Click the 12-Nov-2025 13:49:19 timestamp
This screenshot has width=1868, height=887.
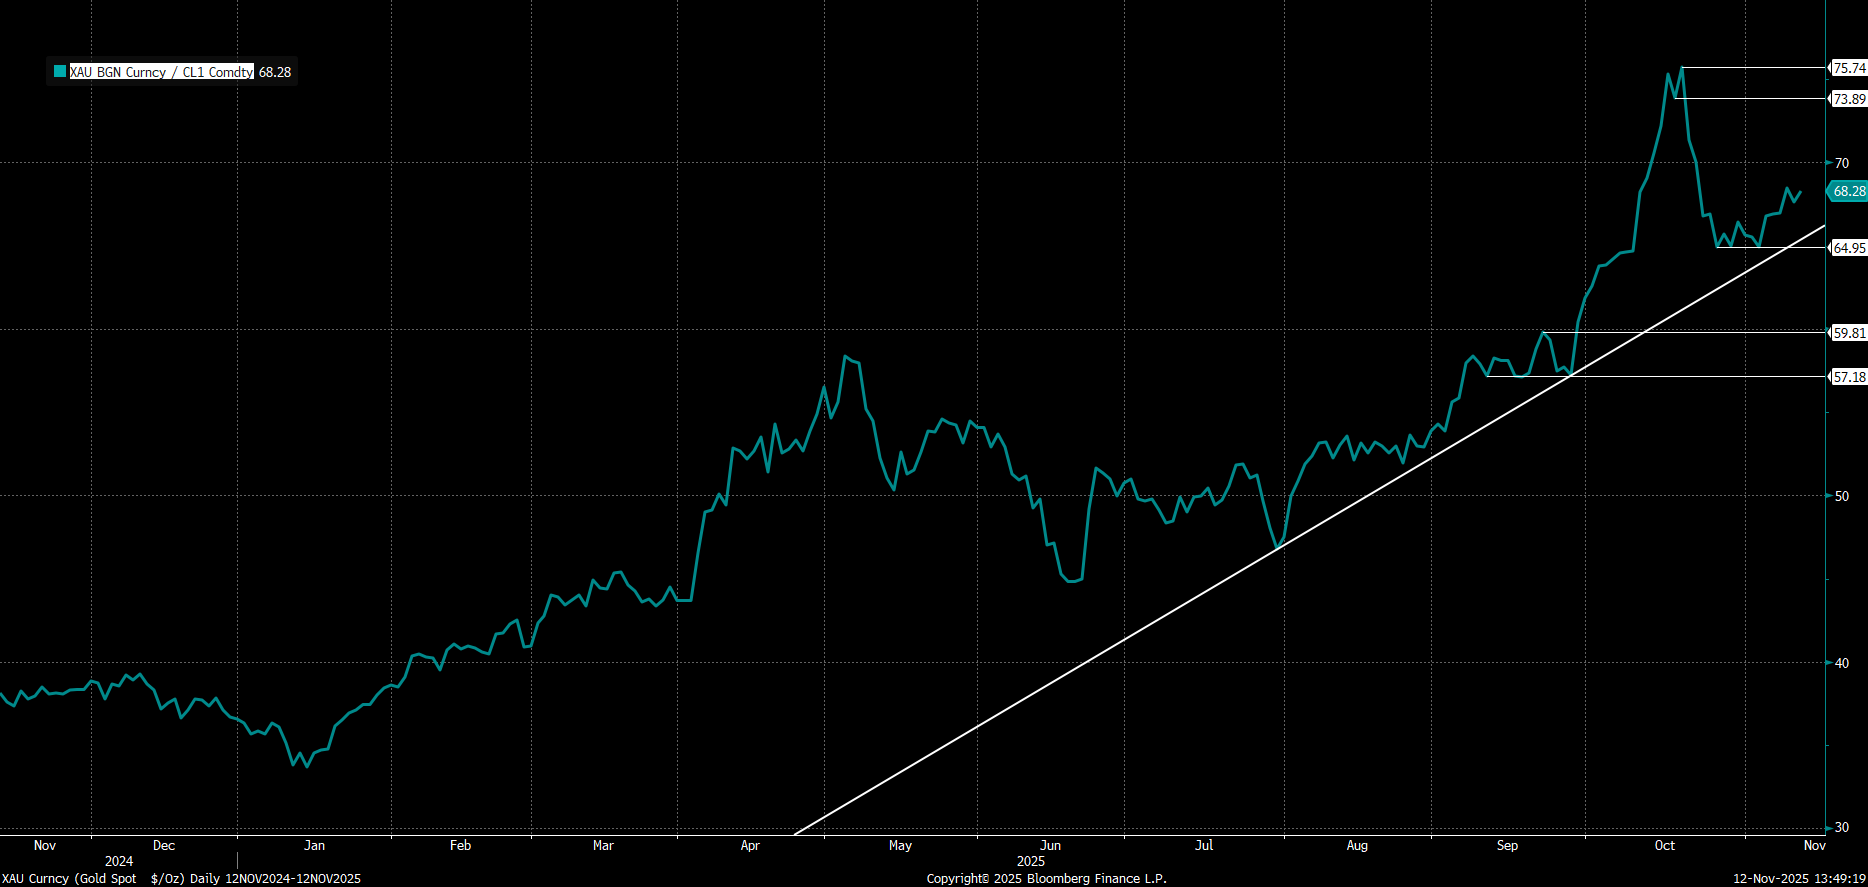coord(1799,879)
